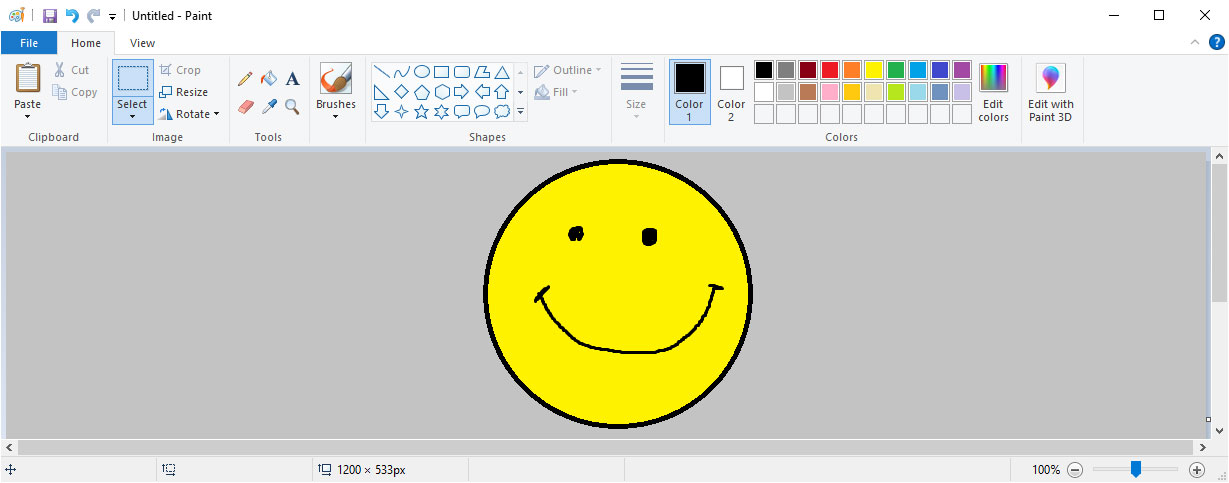The image size is (1229, 483).
Task: Choose the Pentagon shape
Action: [422, 92]
